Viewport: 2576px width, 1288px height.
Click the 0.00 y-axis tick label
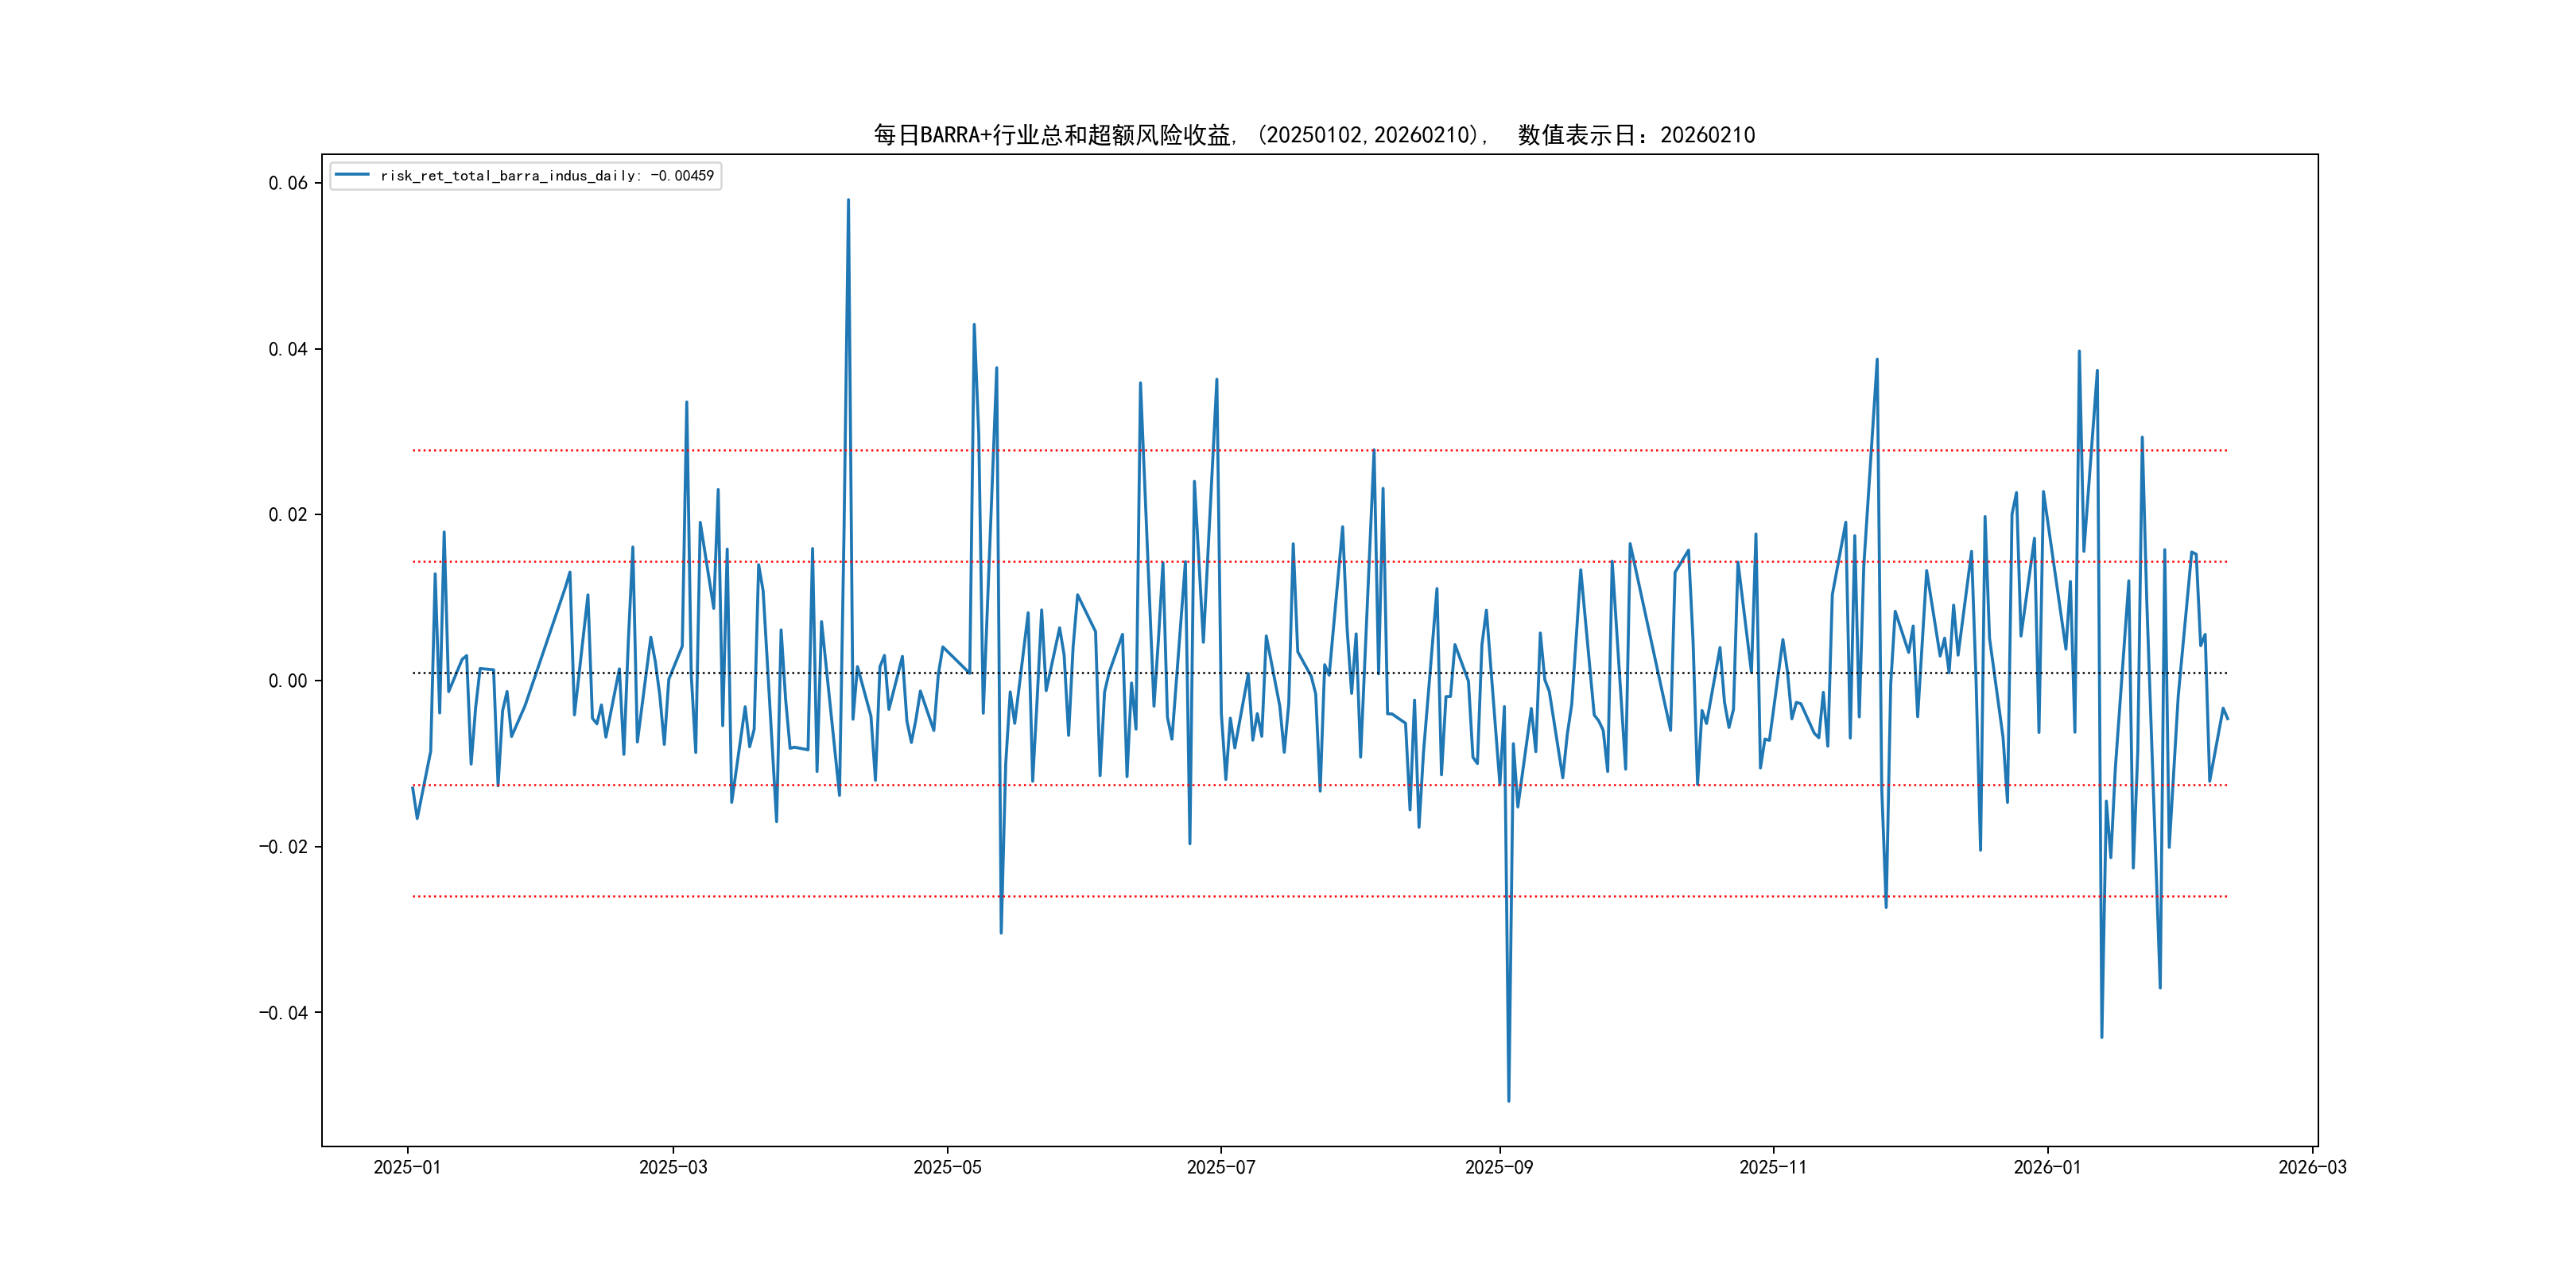(x=288, y=681)
